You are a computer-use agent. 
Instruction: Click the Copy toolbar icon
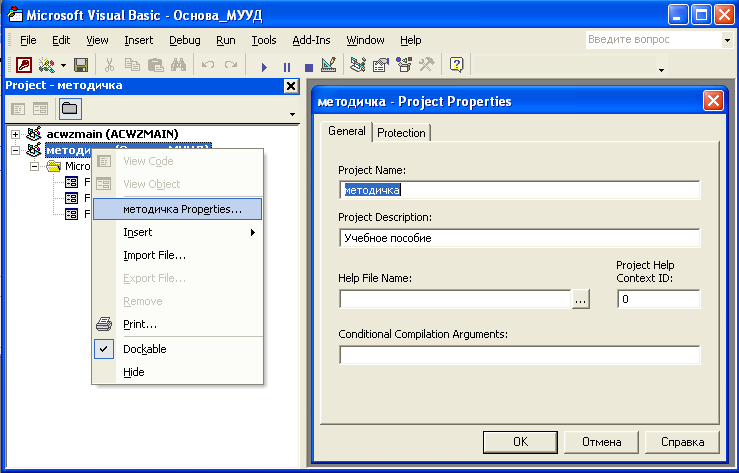pos(132,65)
